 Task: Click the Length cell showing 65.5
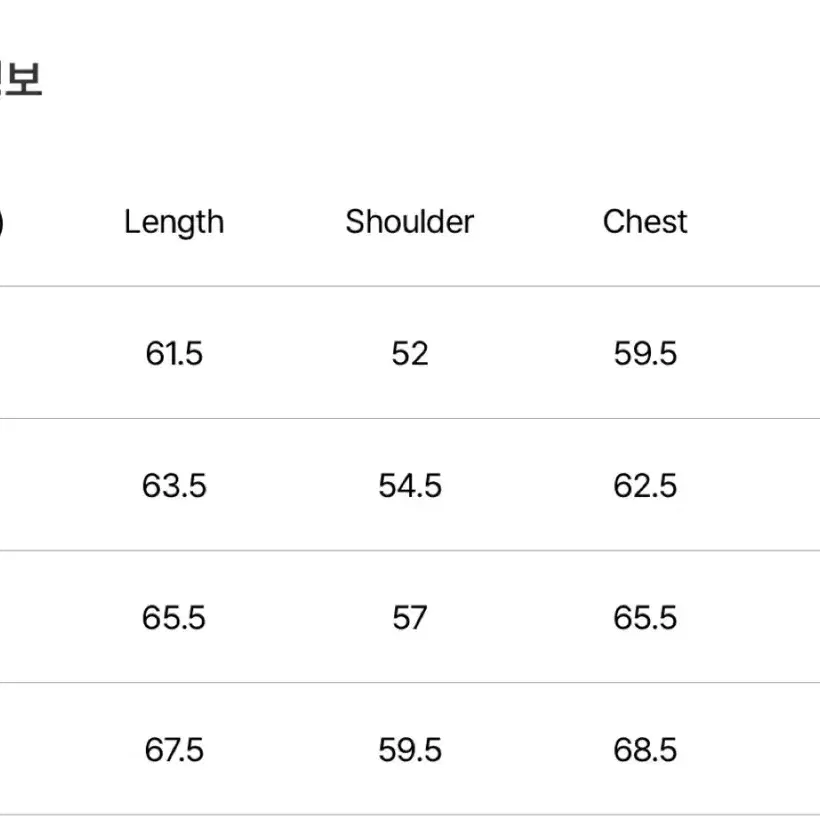174,618
